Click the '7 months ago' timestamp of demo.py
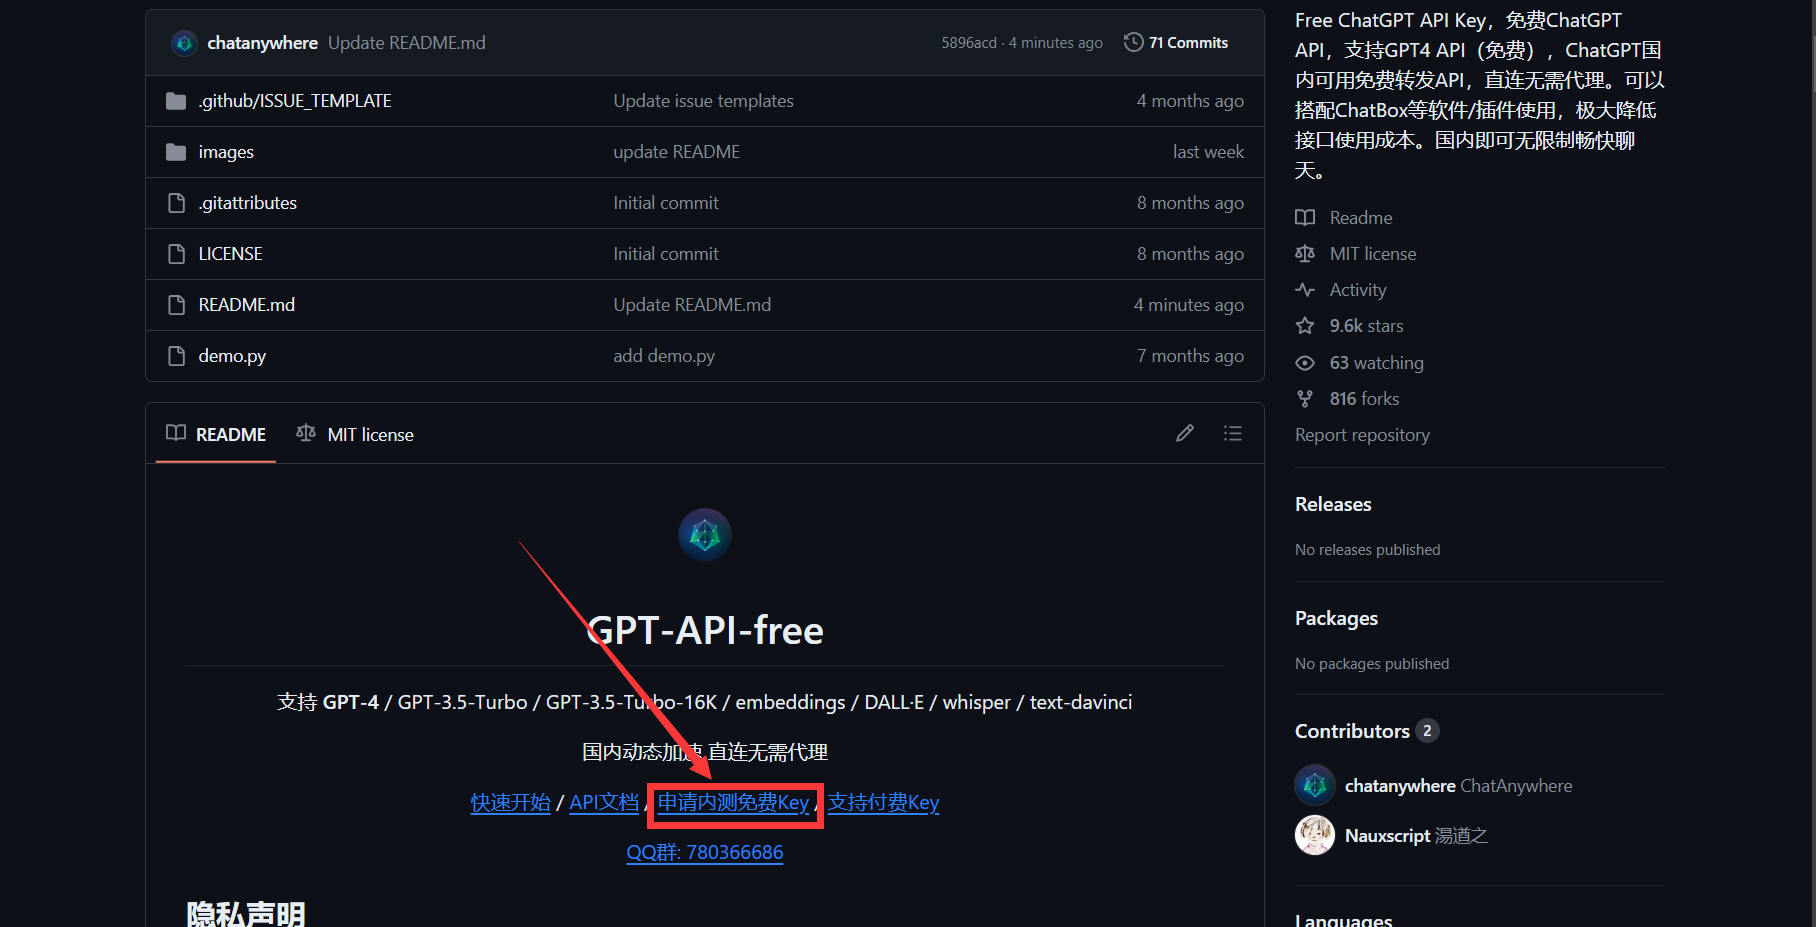1816x927 pixels. point(1190,356)
